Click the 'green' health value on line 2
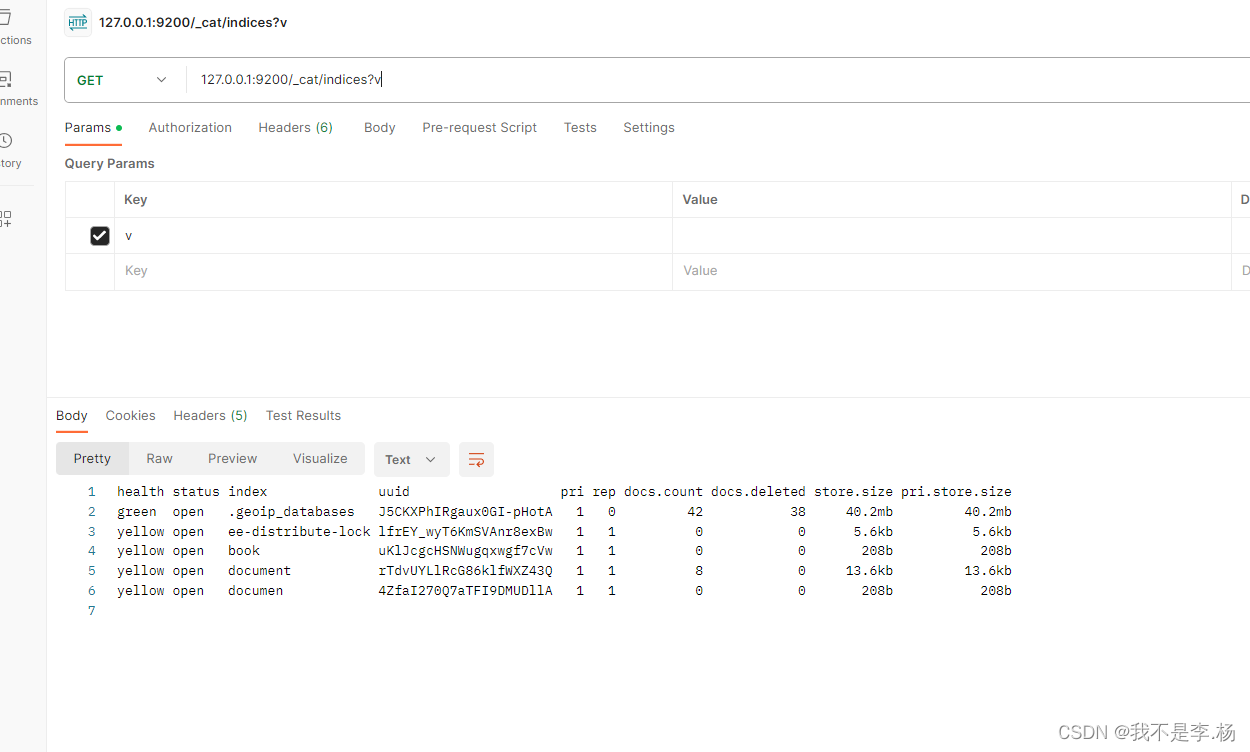Screen dimensions: 1250x752 point(137,512)
